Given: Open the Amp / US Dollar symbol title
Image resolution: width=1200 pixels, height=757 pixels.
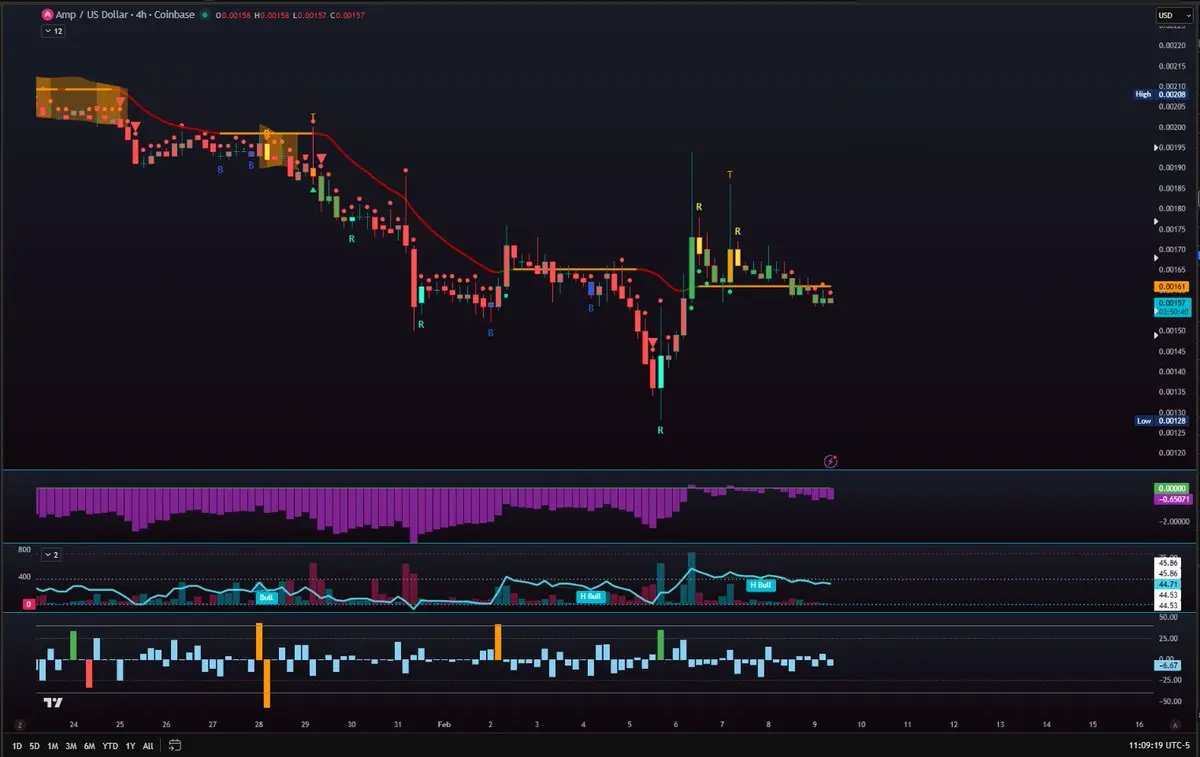Looking at the screenshot, I should [x=127, y=15].
